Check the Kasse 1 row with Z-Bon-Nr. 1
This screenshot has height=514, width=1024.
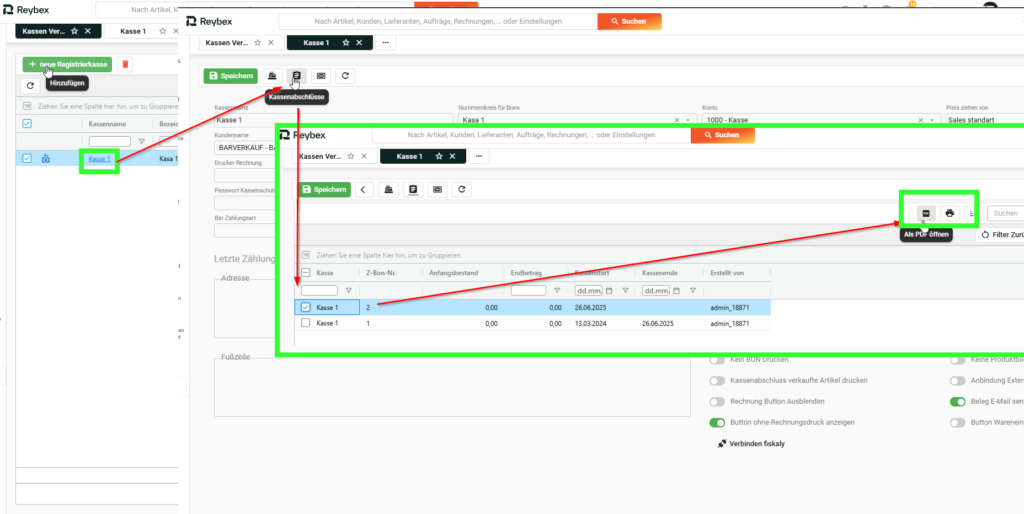pyautogui.click(x=306, y=323)
